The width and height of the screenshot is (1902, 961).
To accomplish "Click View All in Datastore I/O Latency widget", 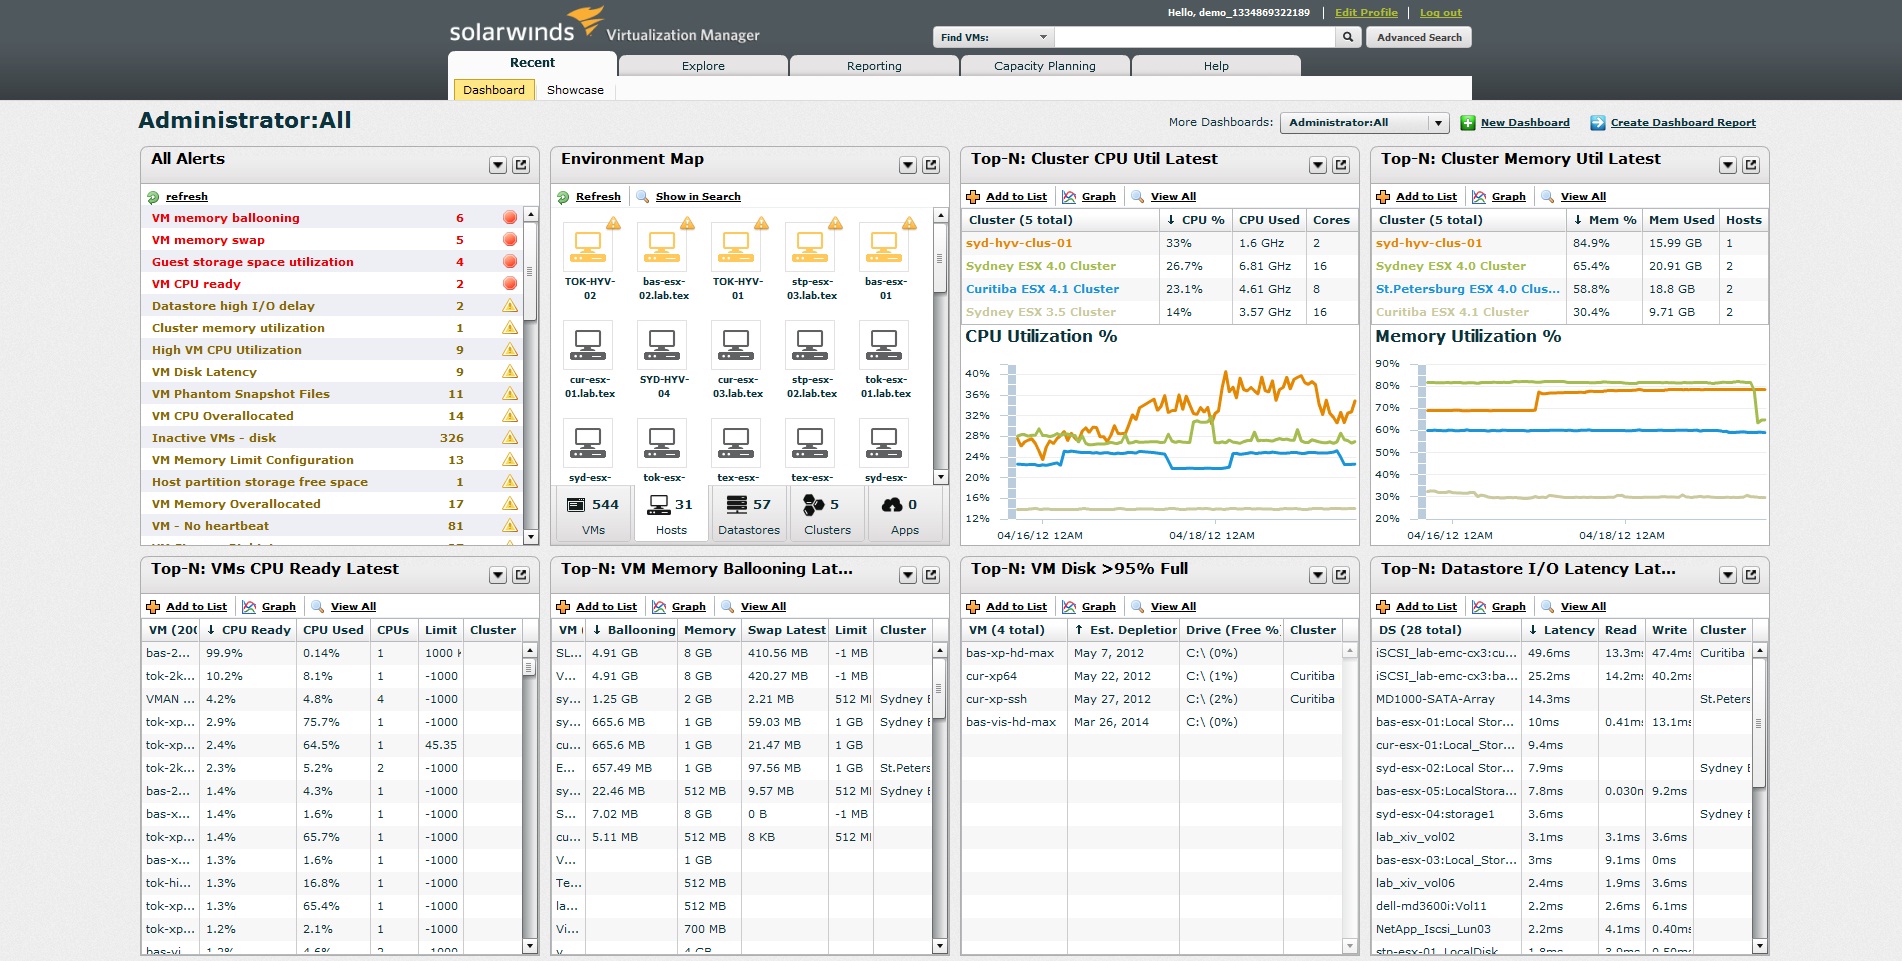I will (x=1583, y=607).
